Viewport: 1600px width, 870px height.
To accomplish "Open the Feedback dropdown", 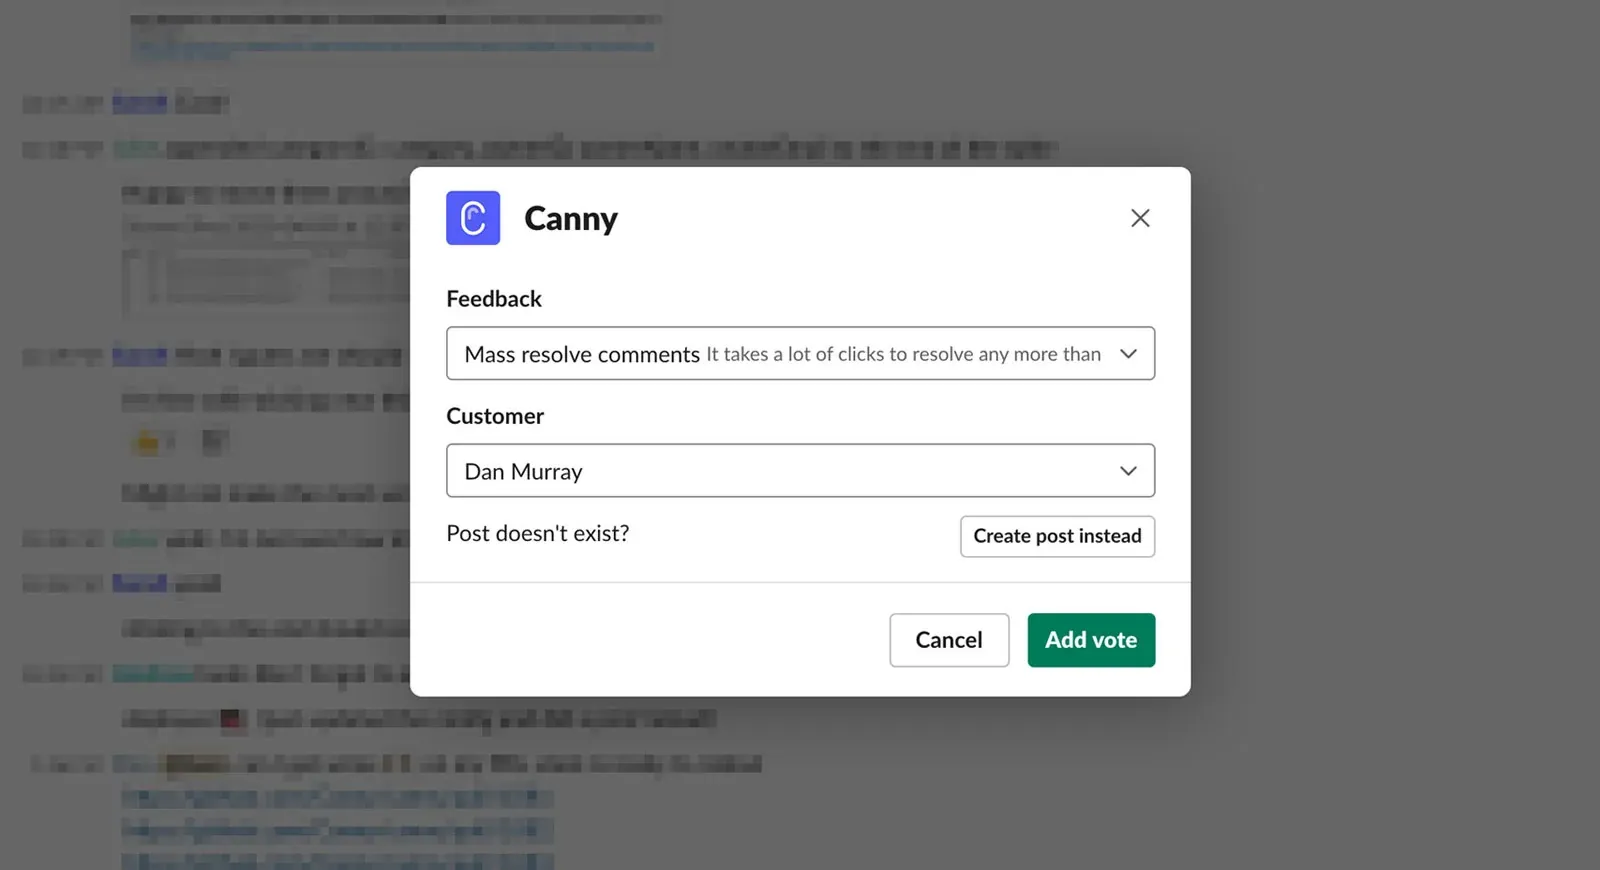I will (800, 353).
